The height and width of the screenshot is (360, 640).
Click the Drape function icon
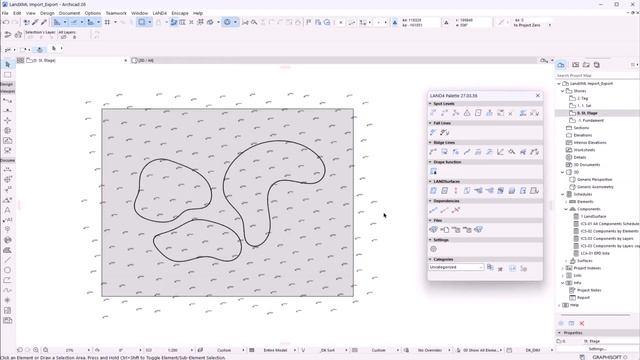pos(433,171)
